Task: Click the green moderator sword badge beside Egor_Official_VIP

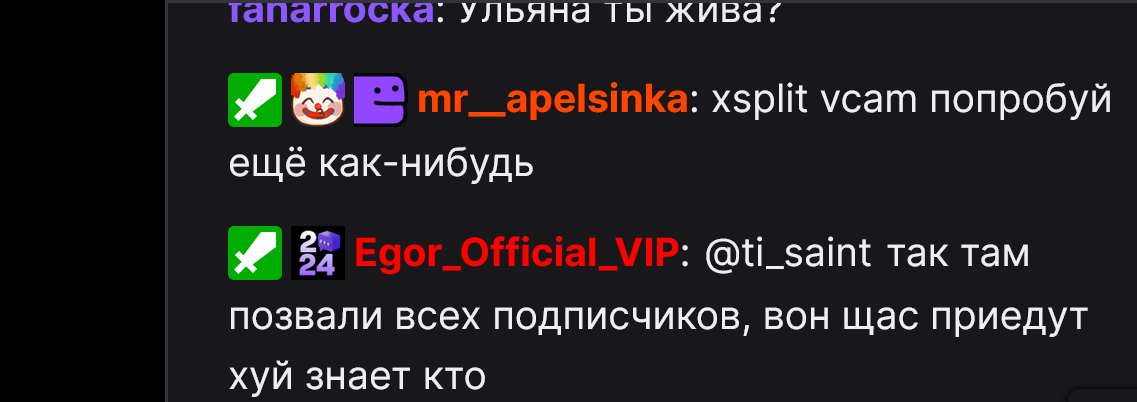Action: pos(255,253)
